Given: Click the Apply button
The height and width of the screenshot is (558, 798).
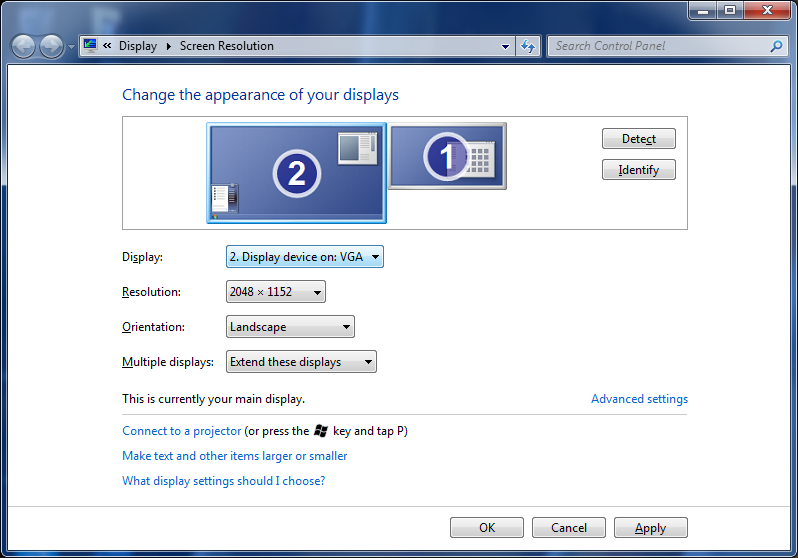Looking at the screenshot, I should [650, 528].
